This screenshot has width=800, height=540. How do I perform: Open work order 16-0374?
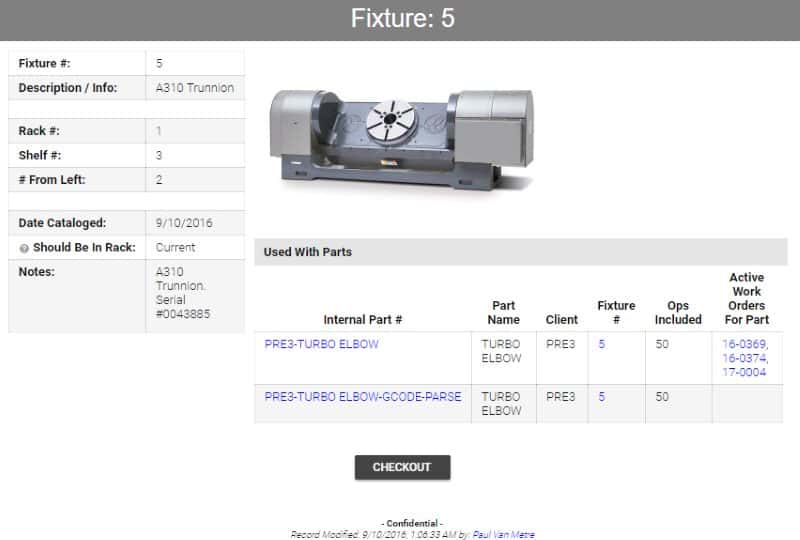click(745, 358)
